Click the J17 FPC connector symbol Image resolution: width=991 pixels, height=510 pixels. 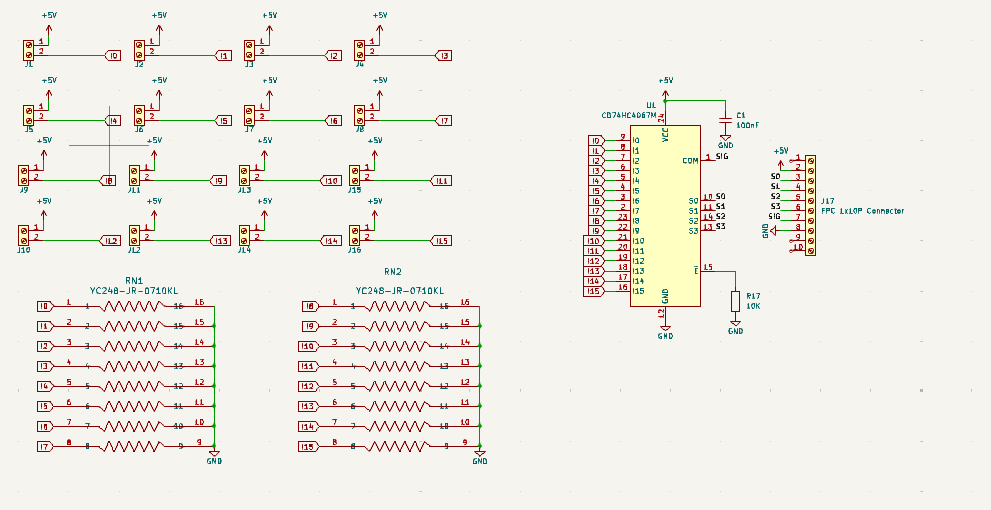[x=810, y=205]
